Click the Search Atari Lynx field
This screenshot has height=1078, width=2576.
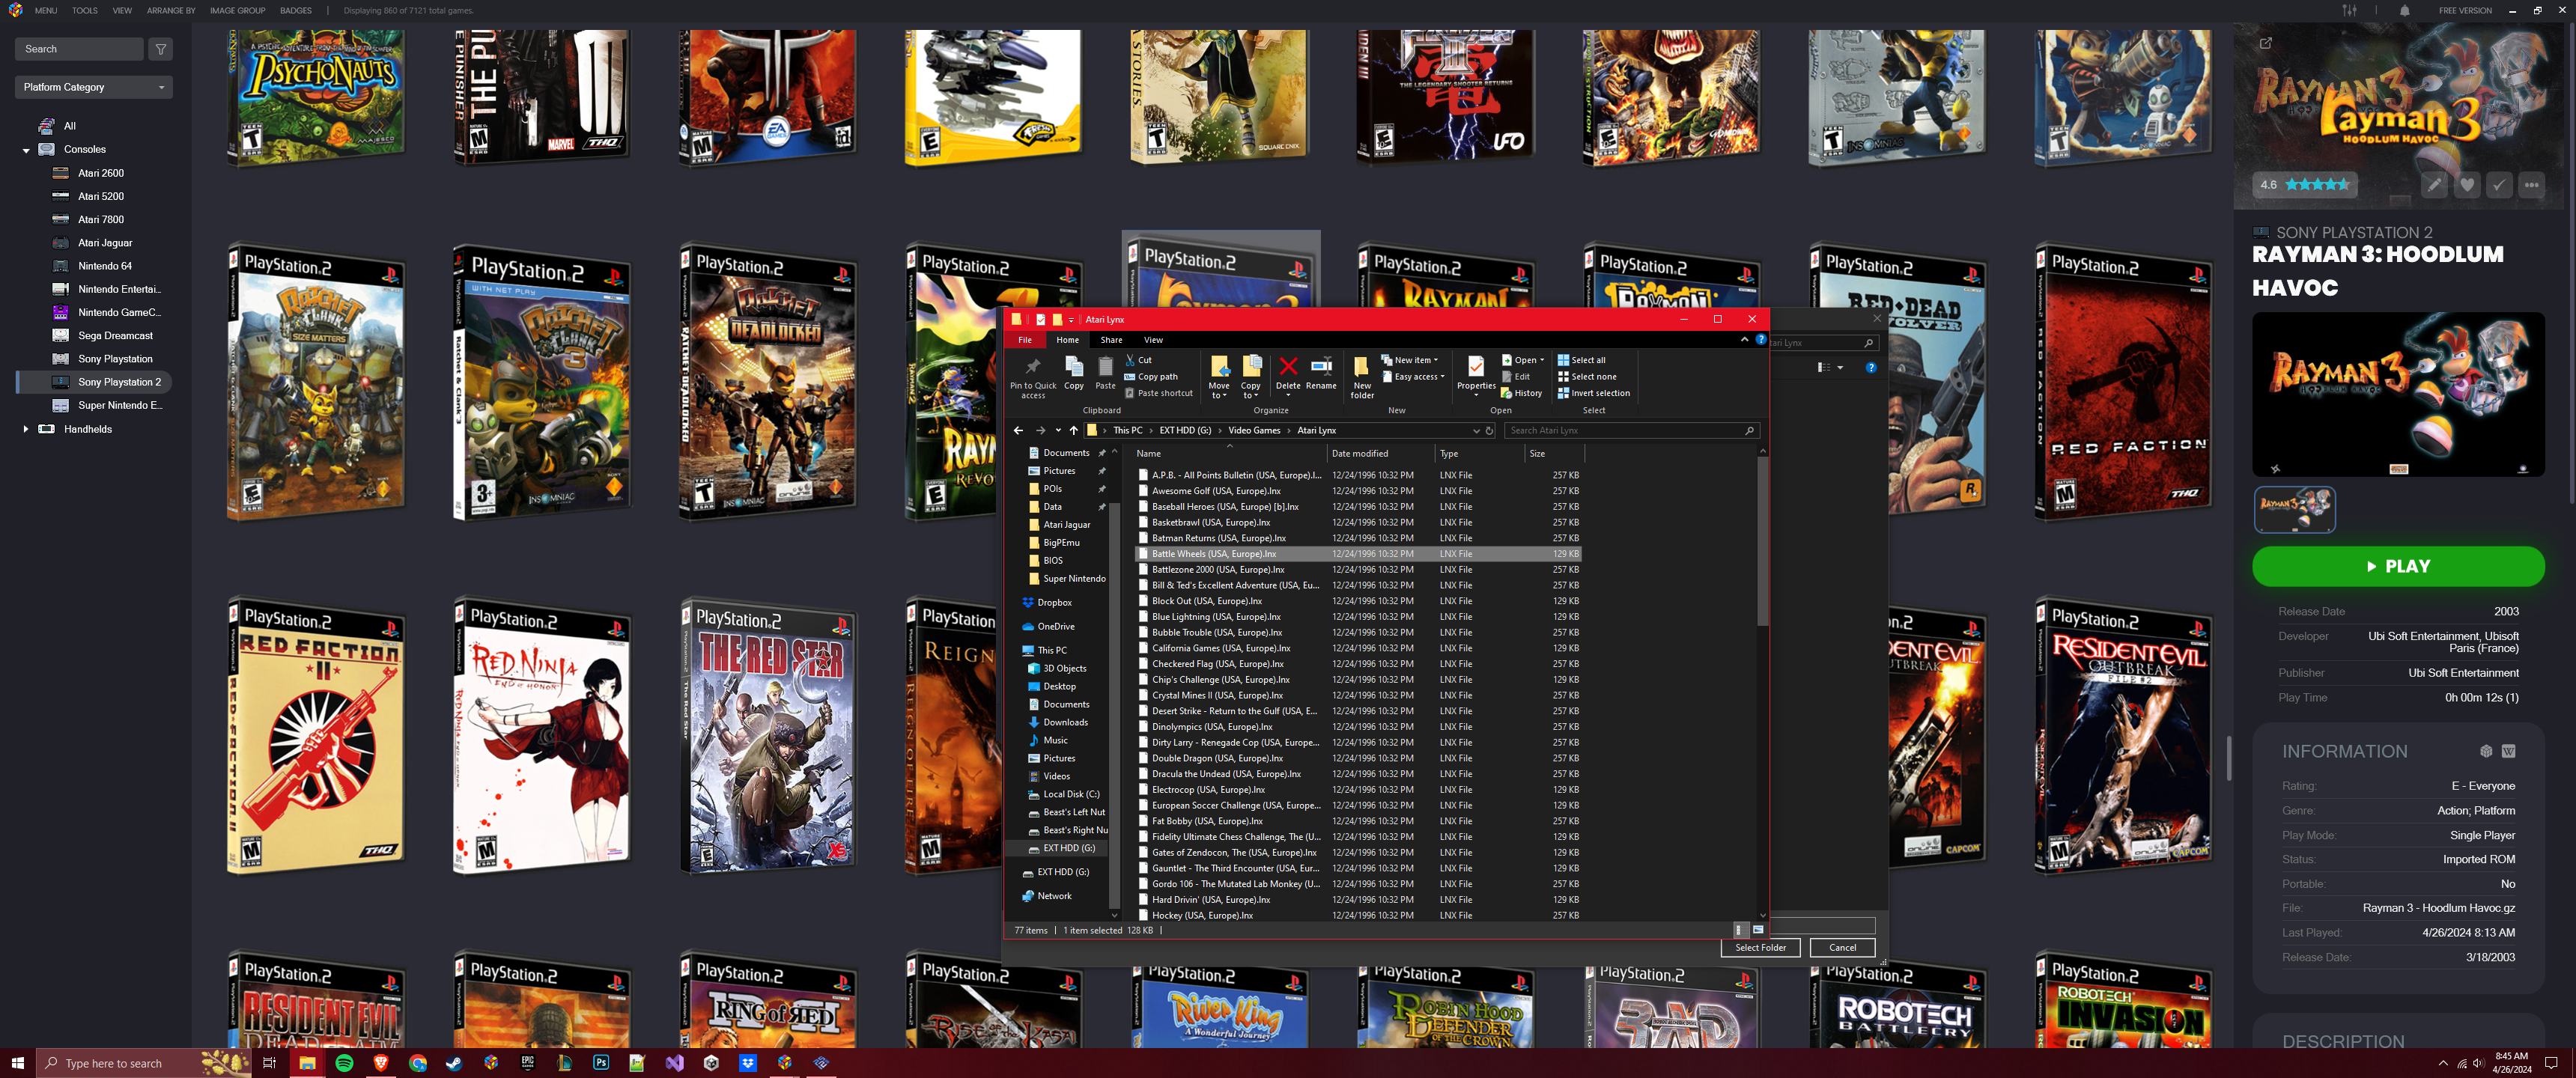tap(1631, 431)
